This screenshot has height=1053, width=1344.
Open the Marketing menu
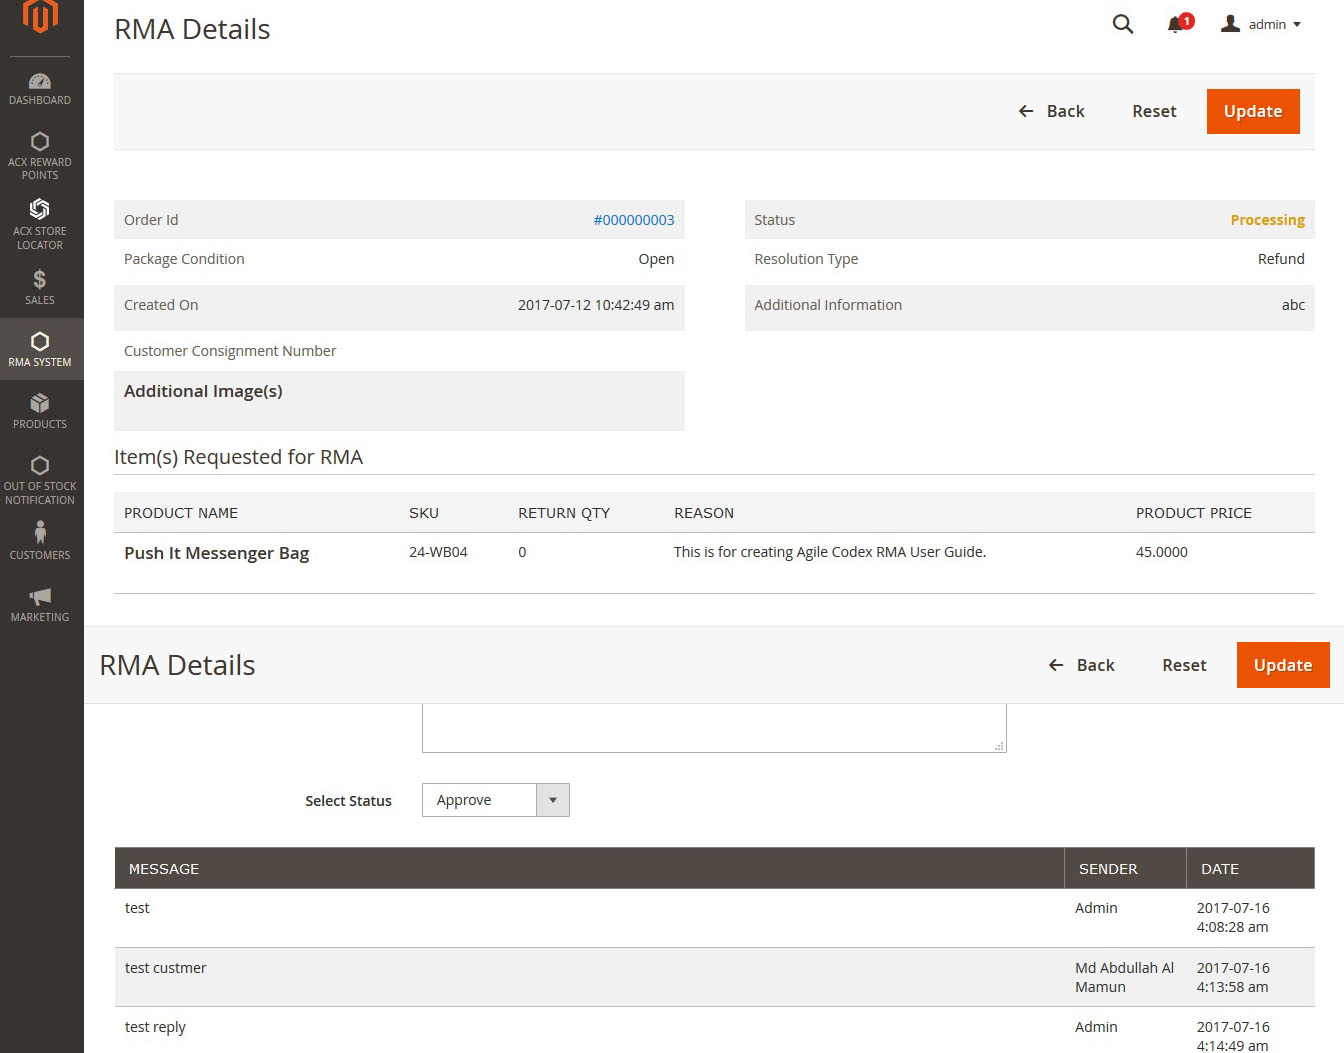pos(40,604)
